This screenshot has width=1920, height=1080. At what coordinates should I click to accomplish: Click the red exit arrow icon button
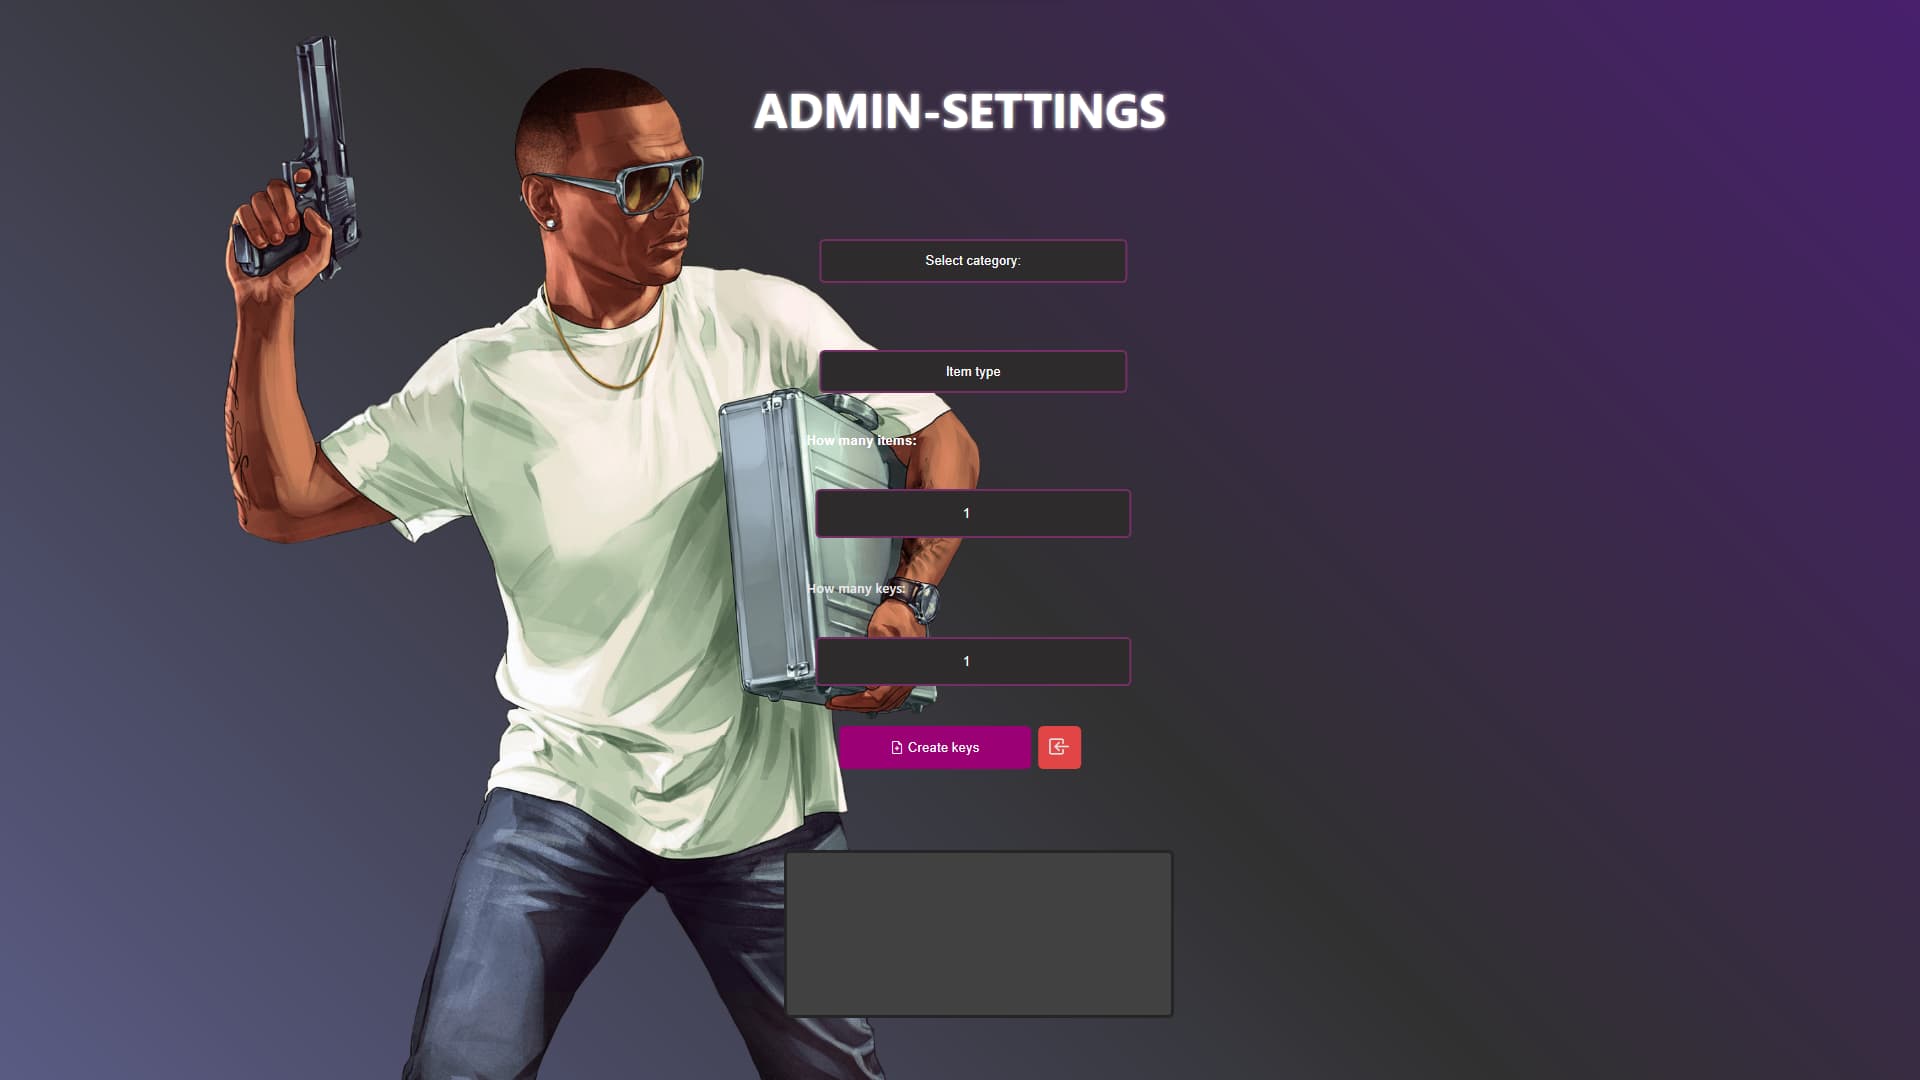1059,747
